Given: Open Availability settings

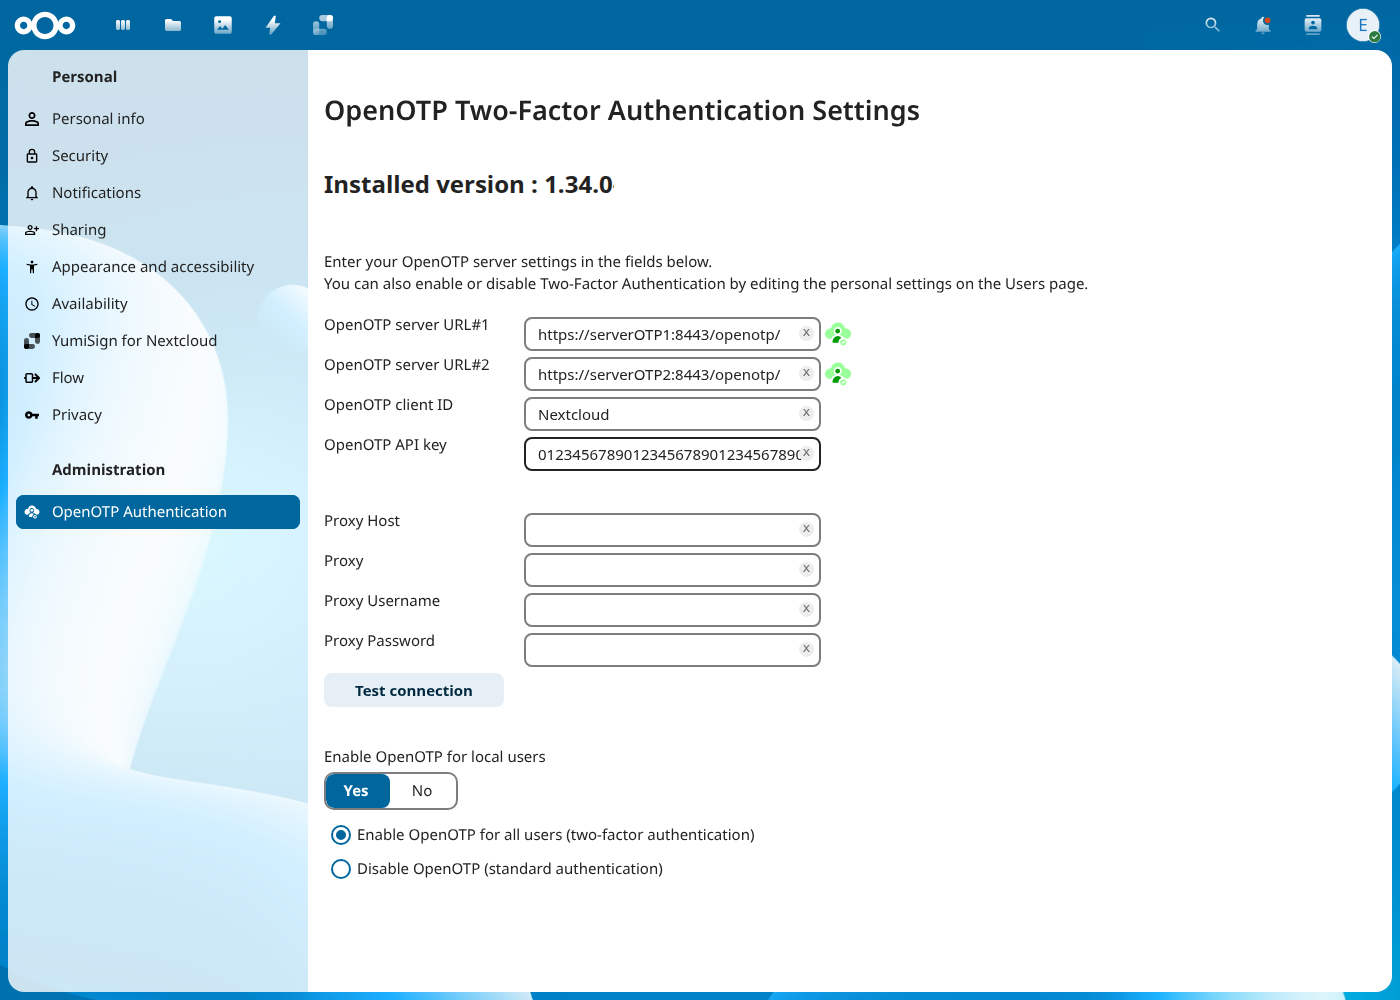Looking at the screenshot, I should (158, 304).
